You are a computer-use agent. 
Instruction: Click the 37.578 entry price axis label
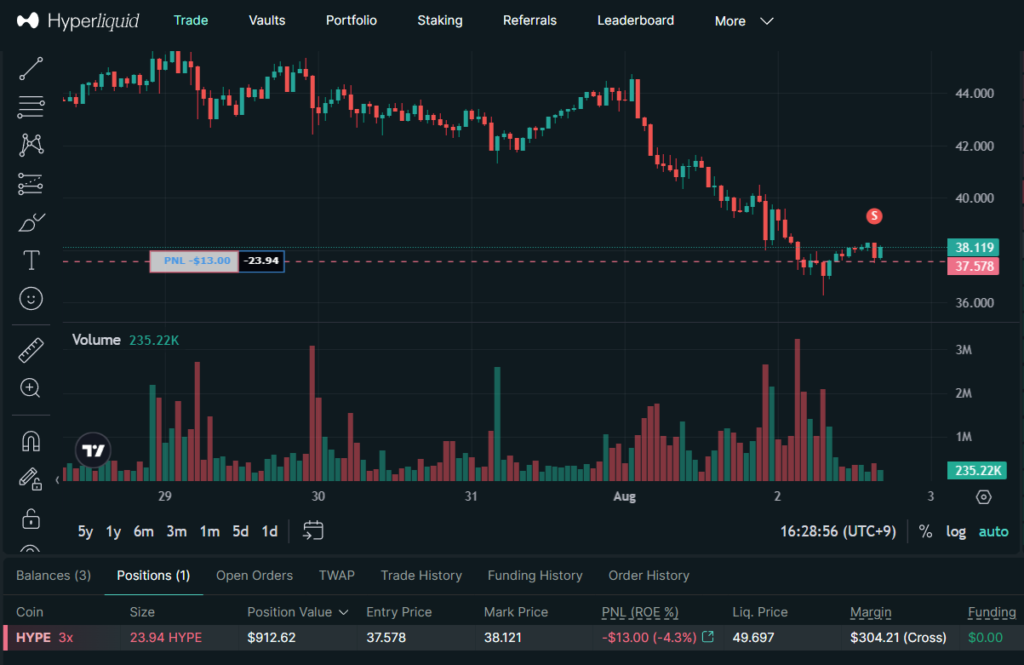pyautogui.click(x=973, y=267)
